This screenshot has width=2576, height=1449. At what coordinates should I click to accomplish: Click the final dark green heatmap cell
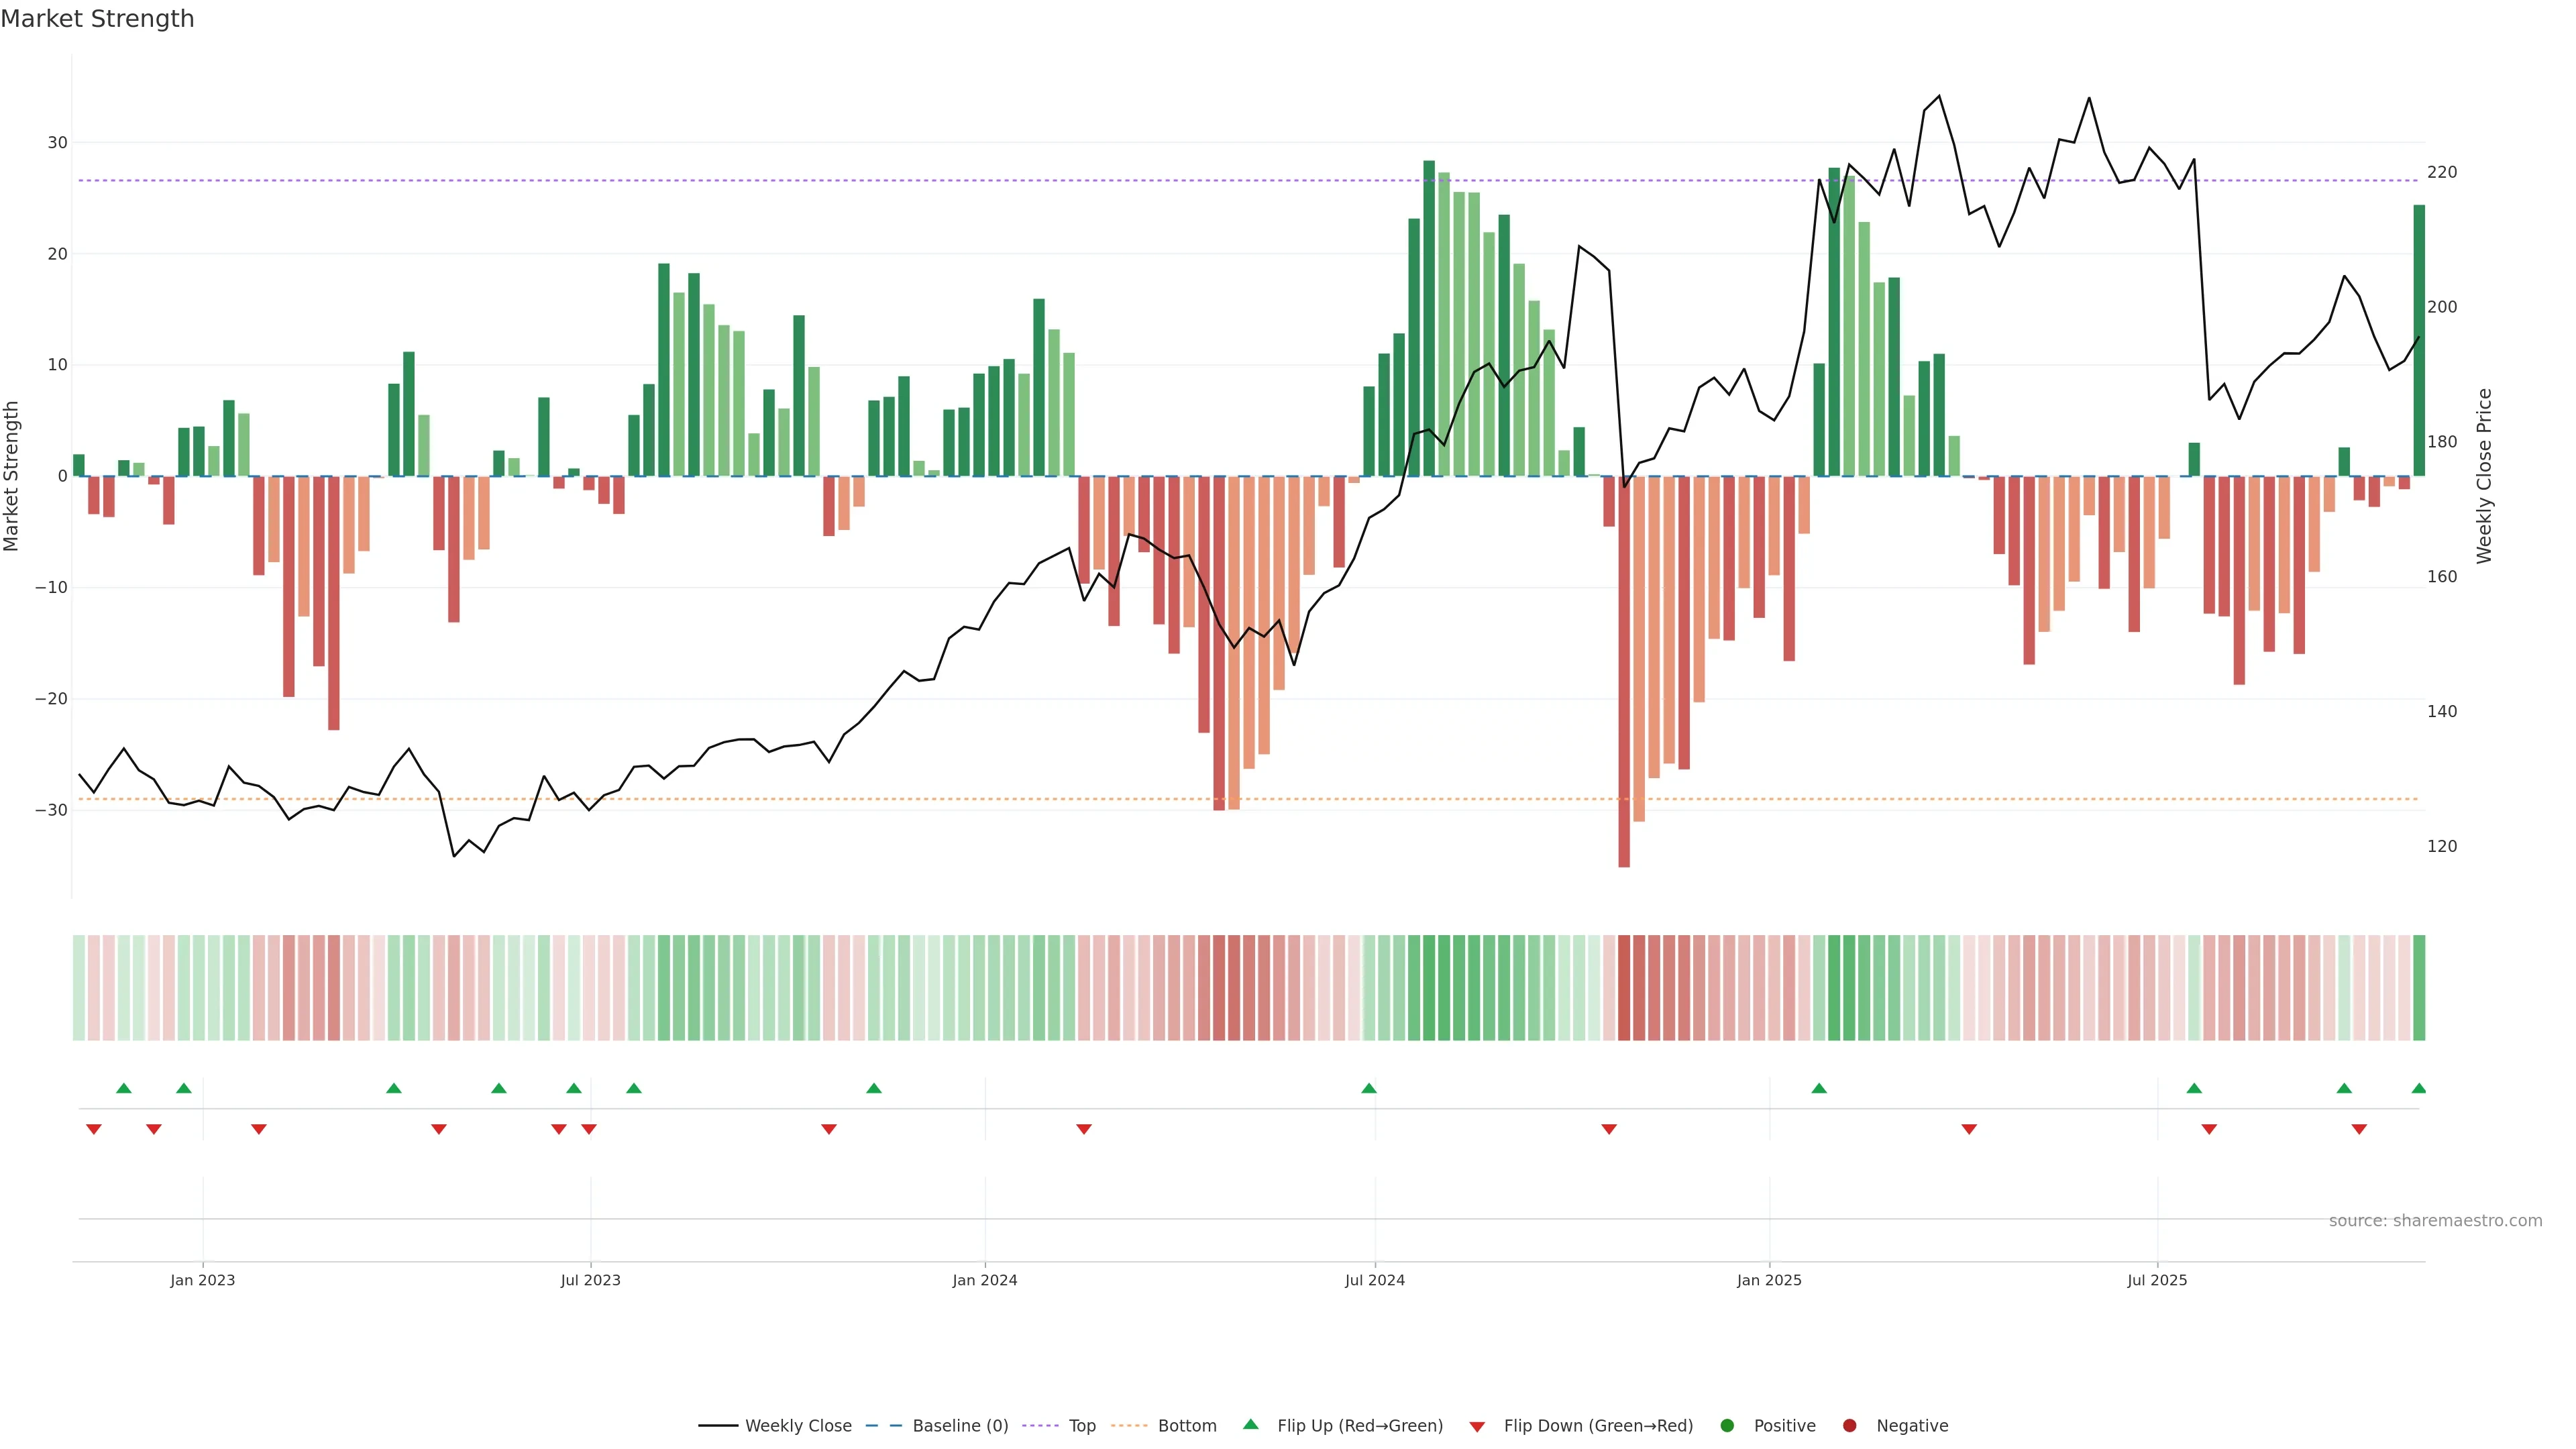2419,987
